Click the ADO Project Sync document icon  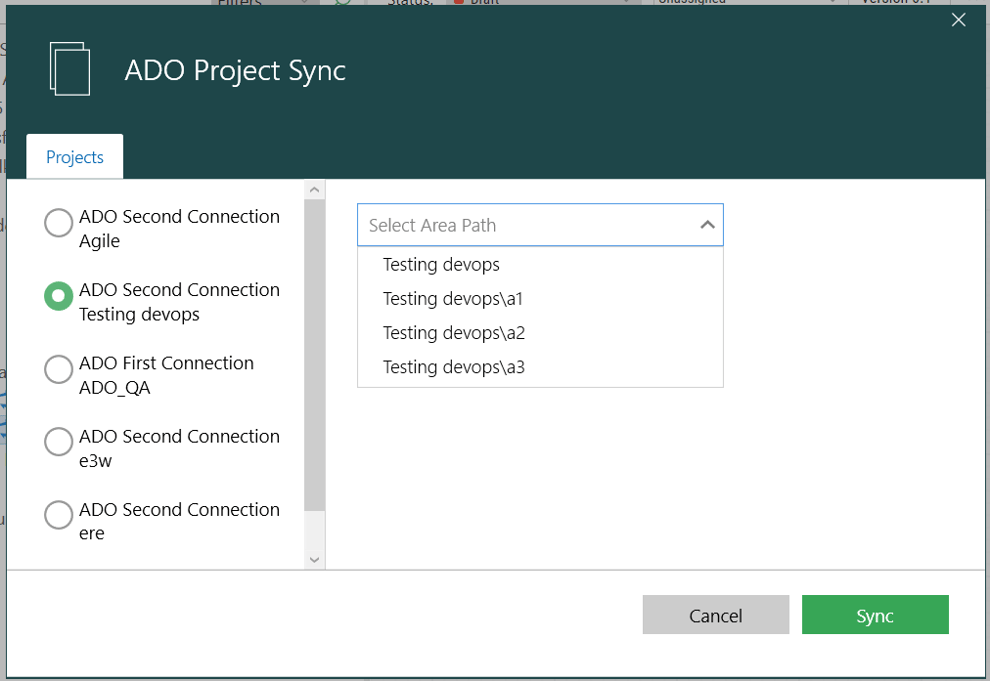[66, 67]
